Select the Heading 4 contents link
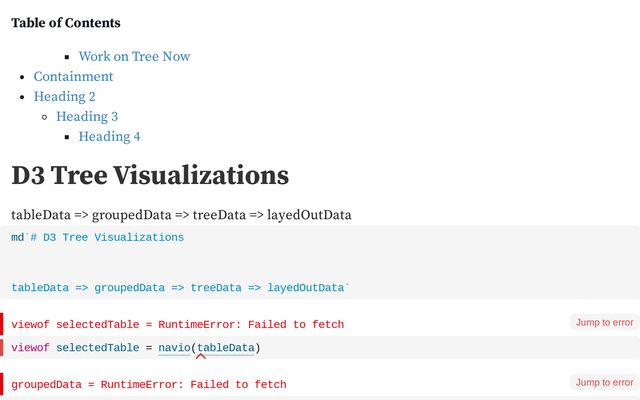The width and height of the screenshot is (640, 400). (109, 137)
